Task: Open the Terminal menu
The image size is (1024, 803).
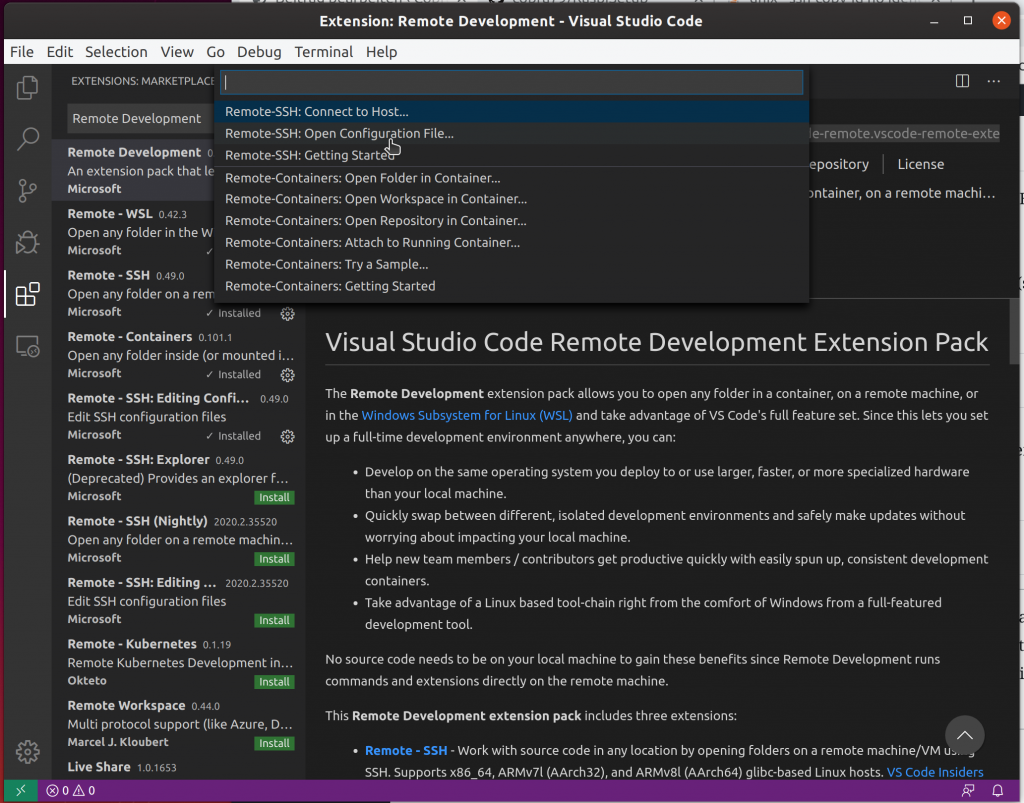Action: (324, 52)
